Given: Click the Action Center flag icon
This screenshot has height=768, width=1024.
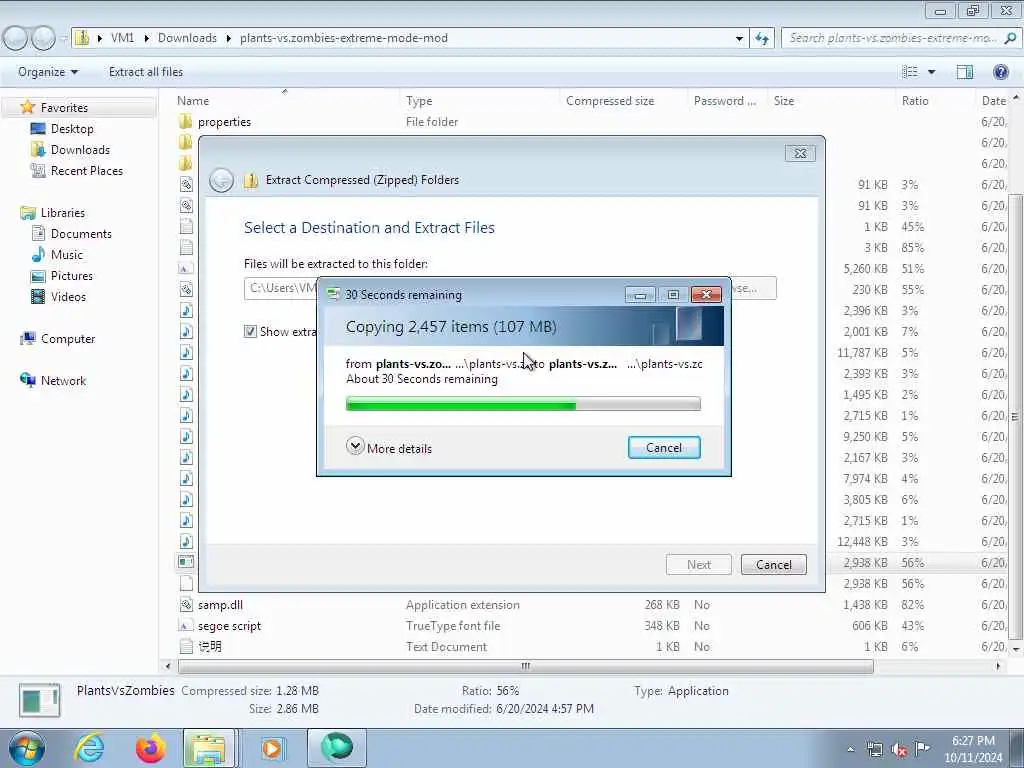Looking at the screenshot, I should tap(922, 748).
